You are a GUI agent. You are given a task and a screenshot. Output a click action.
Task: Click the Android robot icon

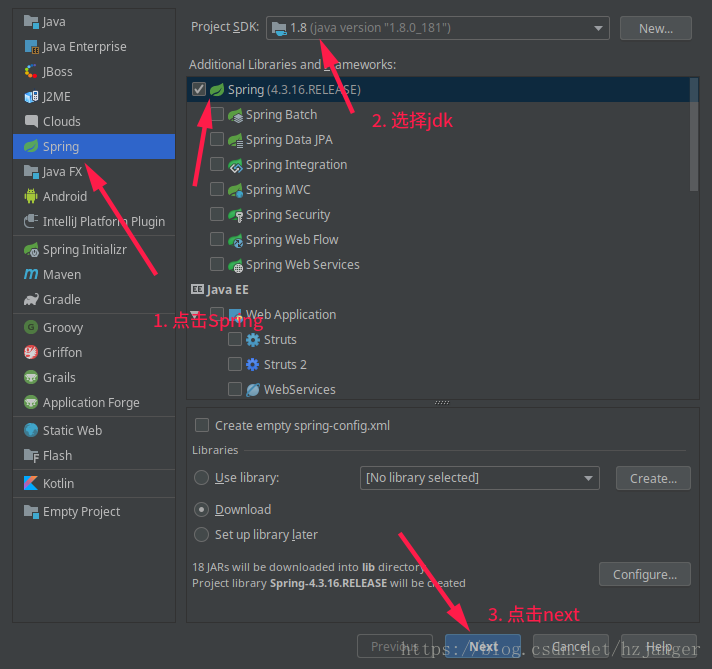[x=31, y=196]
